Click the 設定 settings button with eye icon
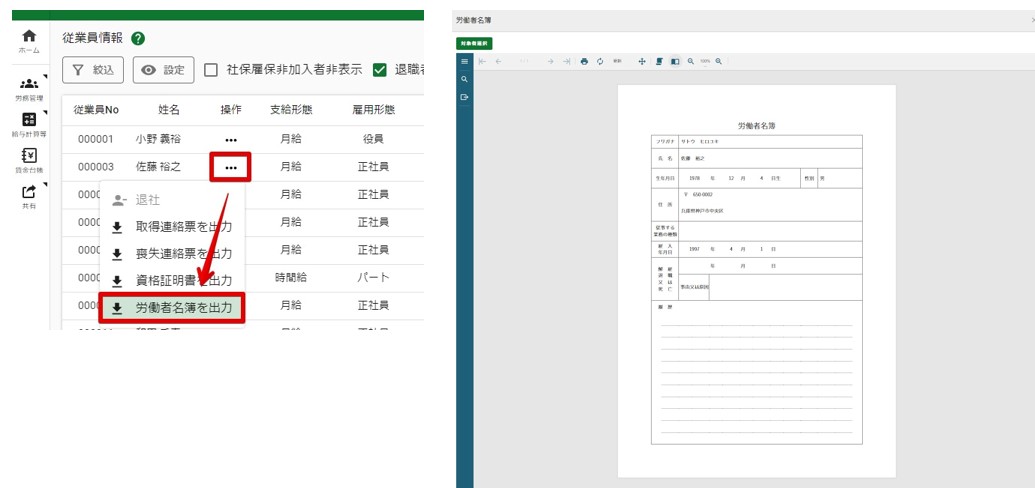Image resolution: width=1035 pixels, height=488 pixels. [164, 70]
